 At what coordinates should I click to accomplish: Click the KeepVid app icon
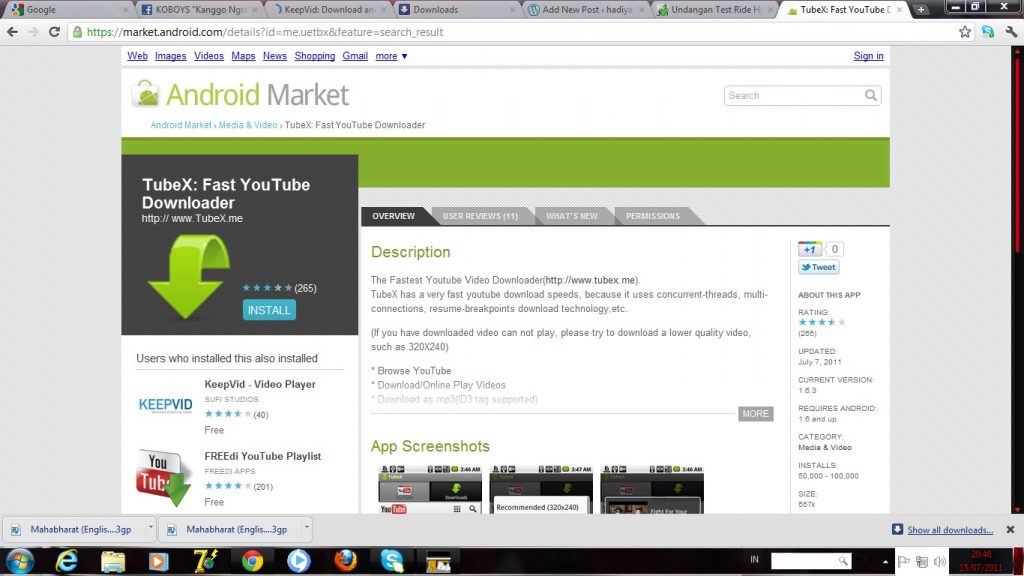pyautogui.click(x=165, y=403)
